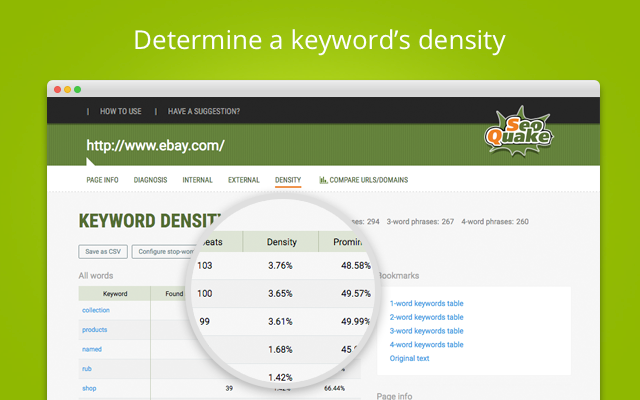Click the density value 1.68%
This screenshot has width=640, height=400.
pos(280,349)
